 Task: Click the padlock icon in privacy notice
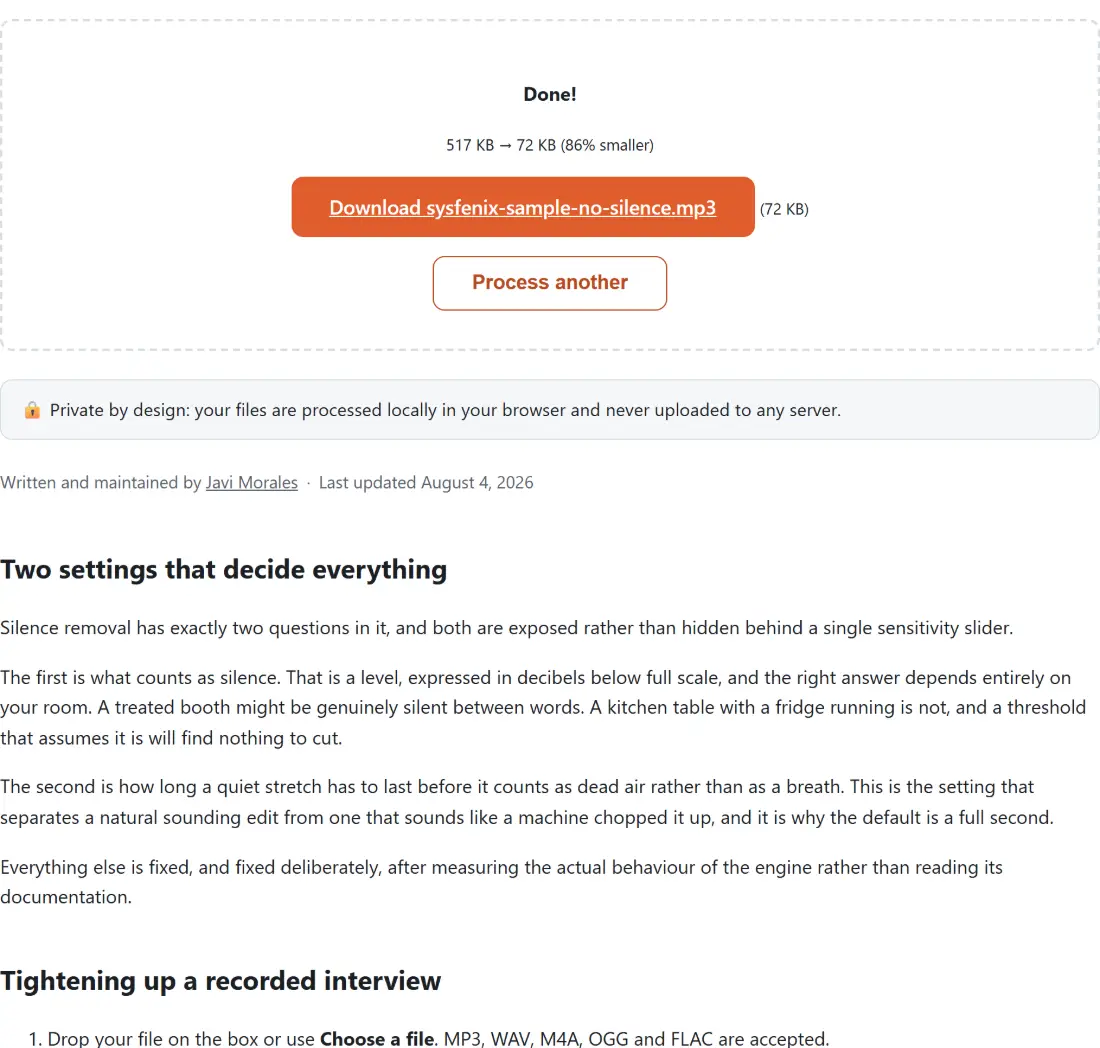32,410
